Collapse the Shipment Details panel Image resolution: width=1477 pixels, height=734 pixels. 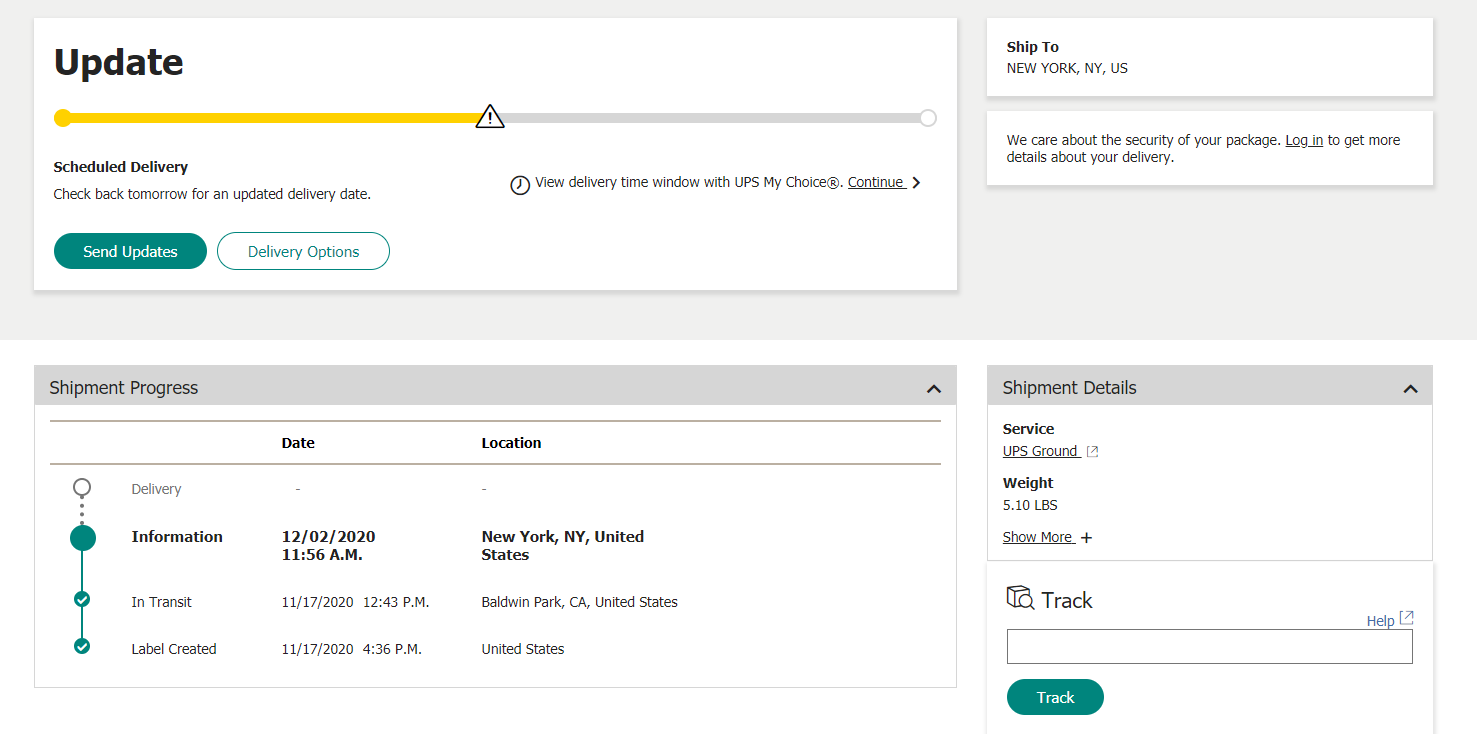1411,388
